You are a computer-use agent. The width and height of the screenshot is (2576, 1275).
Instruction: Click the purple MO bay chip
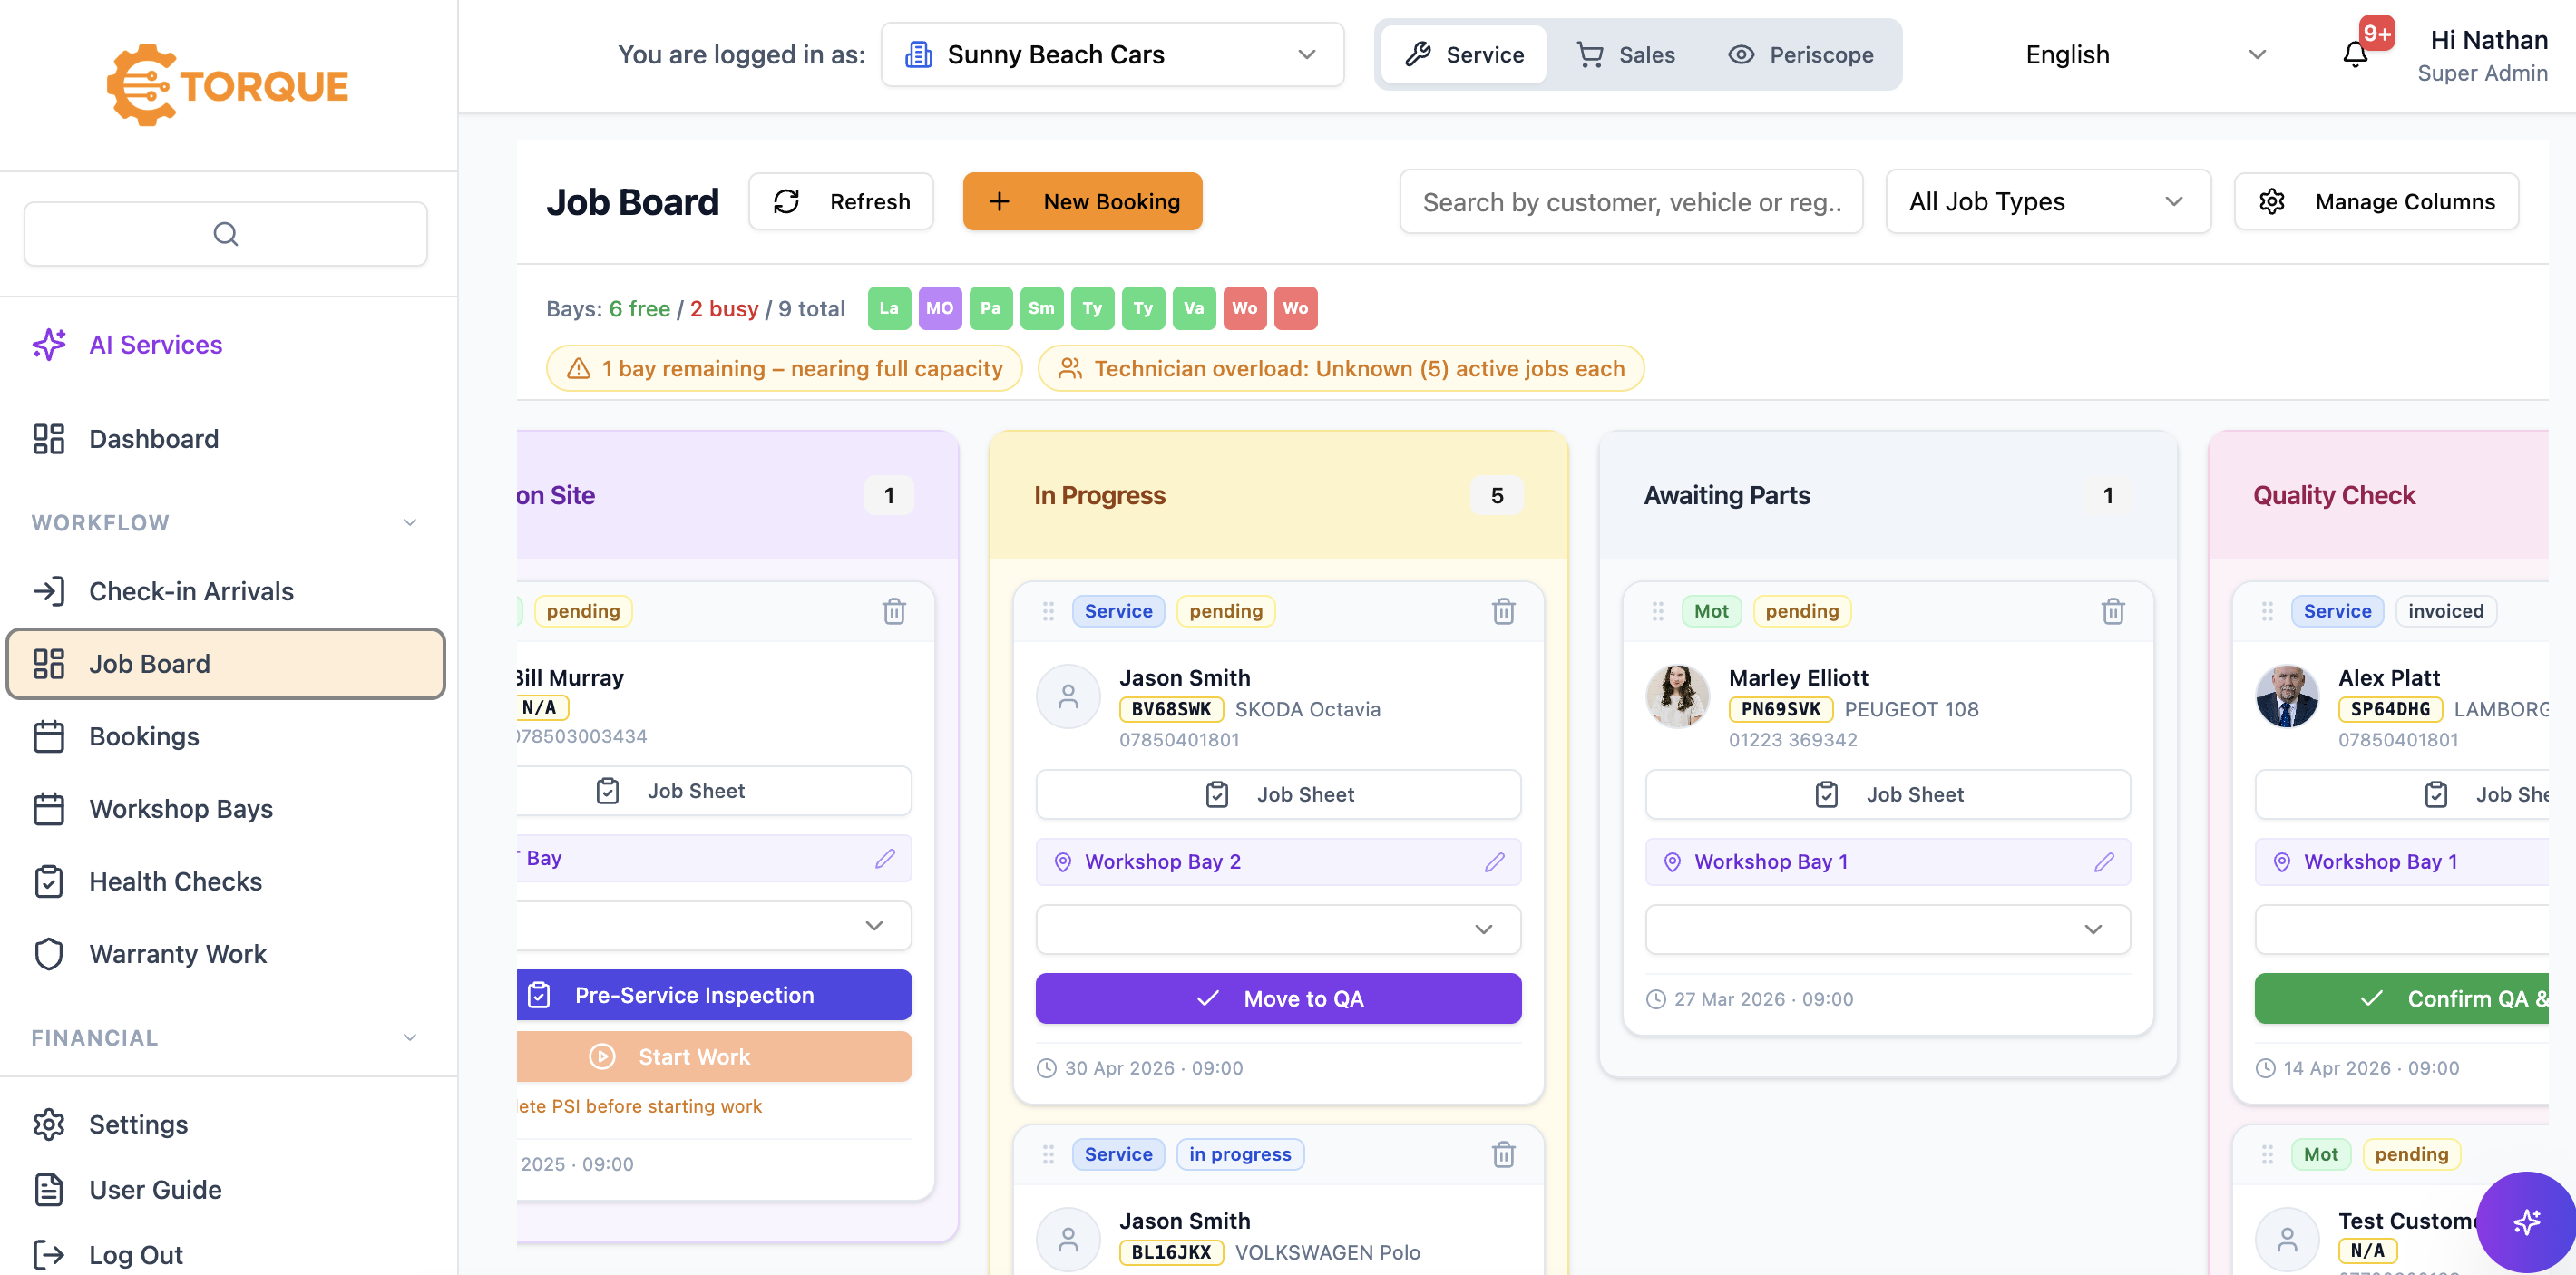click(x=939, y=308)
